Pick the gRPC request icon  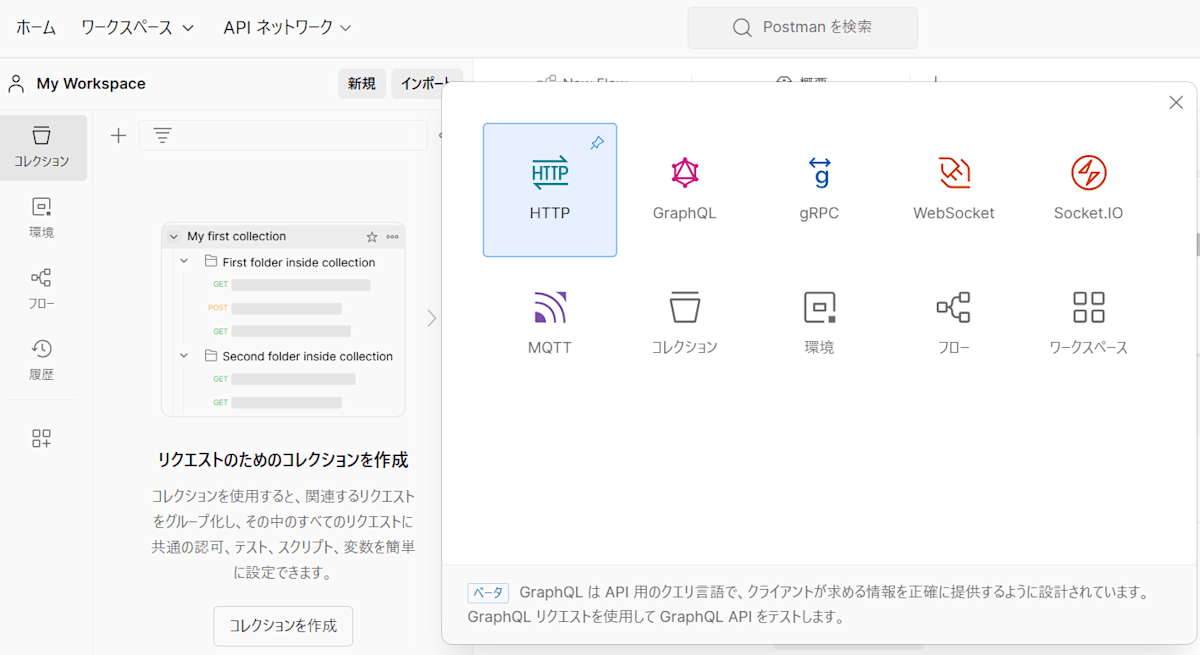pos(820,173)
